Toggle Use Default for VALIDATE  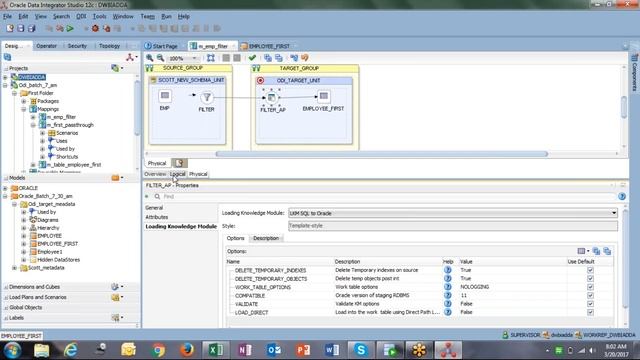pos(590,304)
